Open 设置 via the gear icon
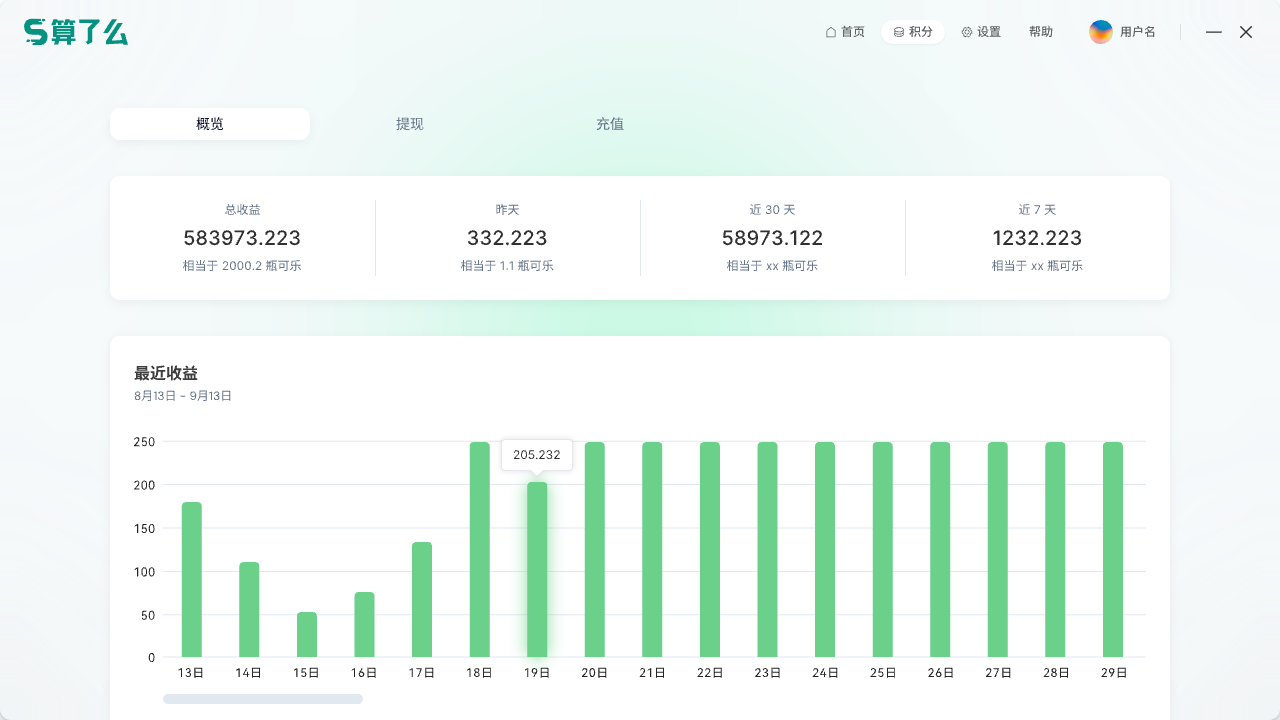 [x=967, y=32]
